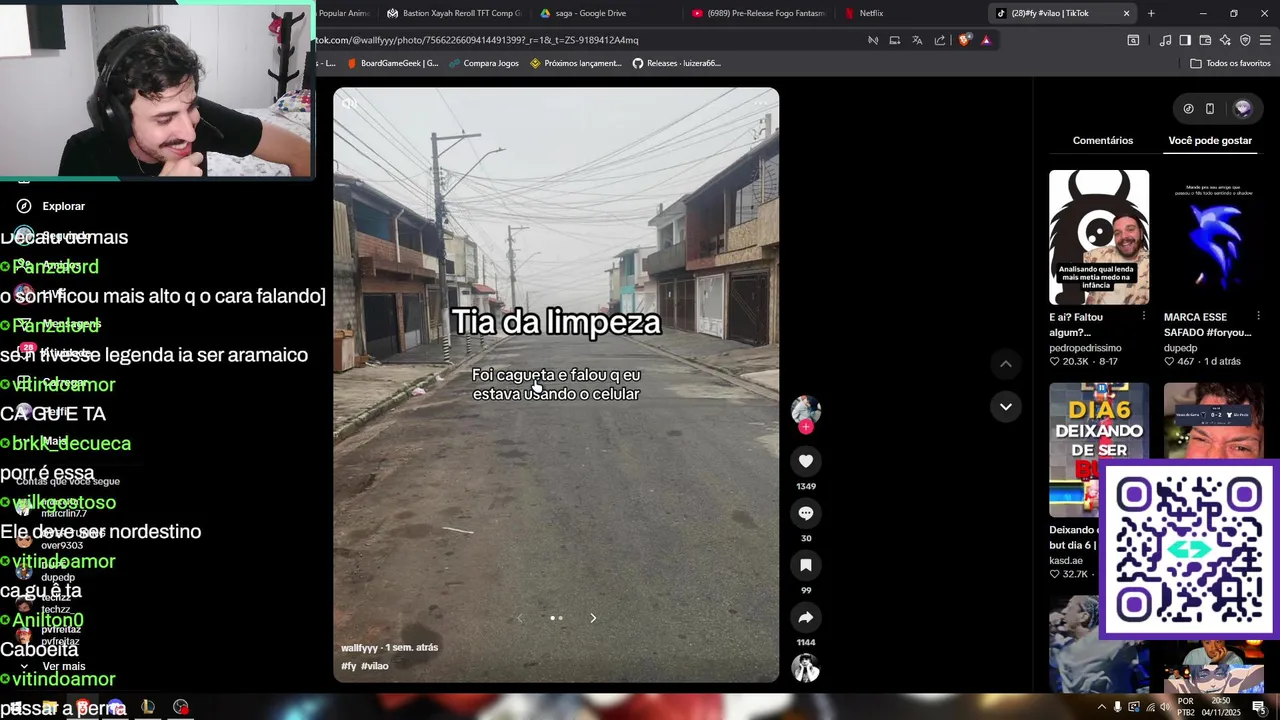Switch to the Pre-Release Fogo Fantasma YouTube tab
1280x720 pixels.
(x=760, y=13)
